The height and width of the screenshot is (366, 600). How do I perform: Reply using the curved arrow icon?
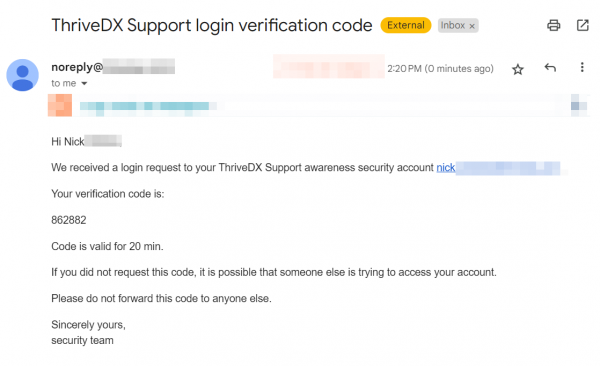coord(550,68)
